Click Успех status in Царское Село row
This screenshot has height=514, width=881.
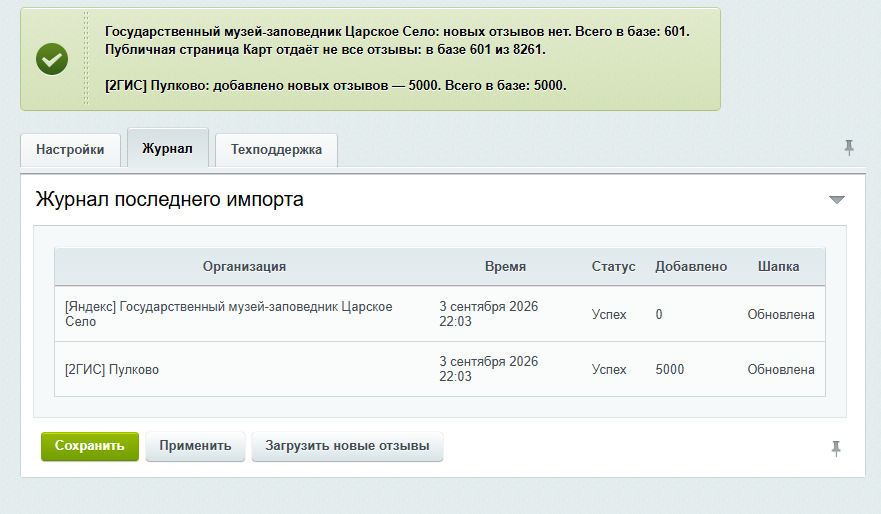click(608, 315)
